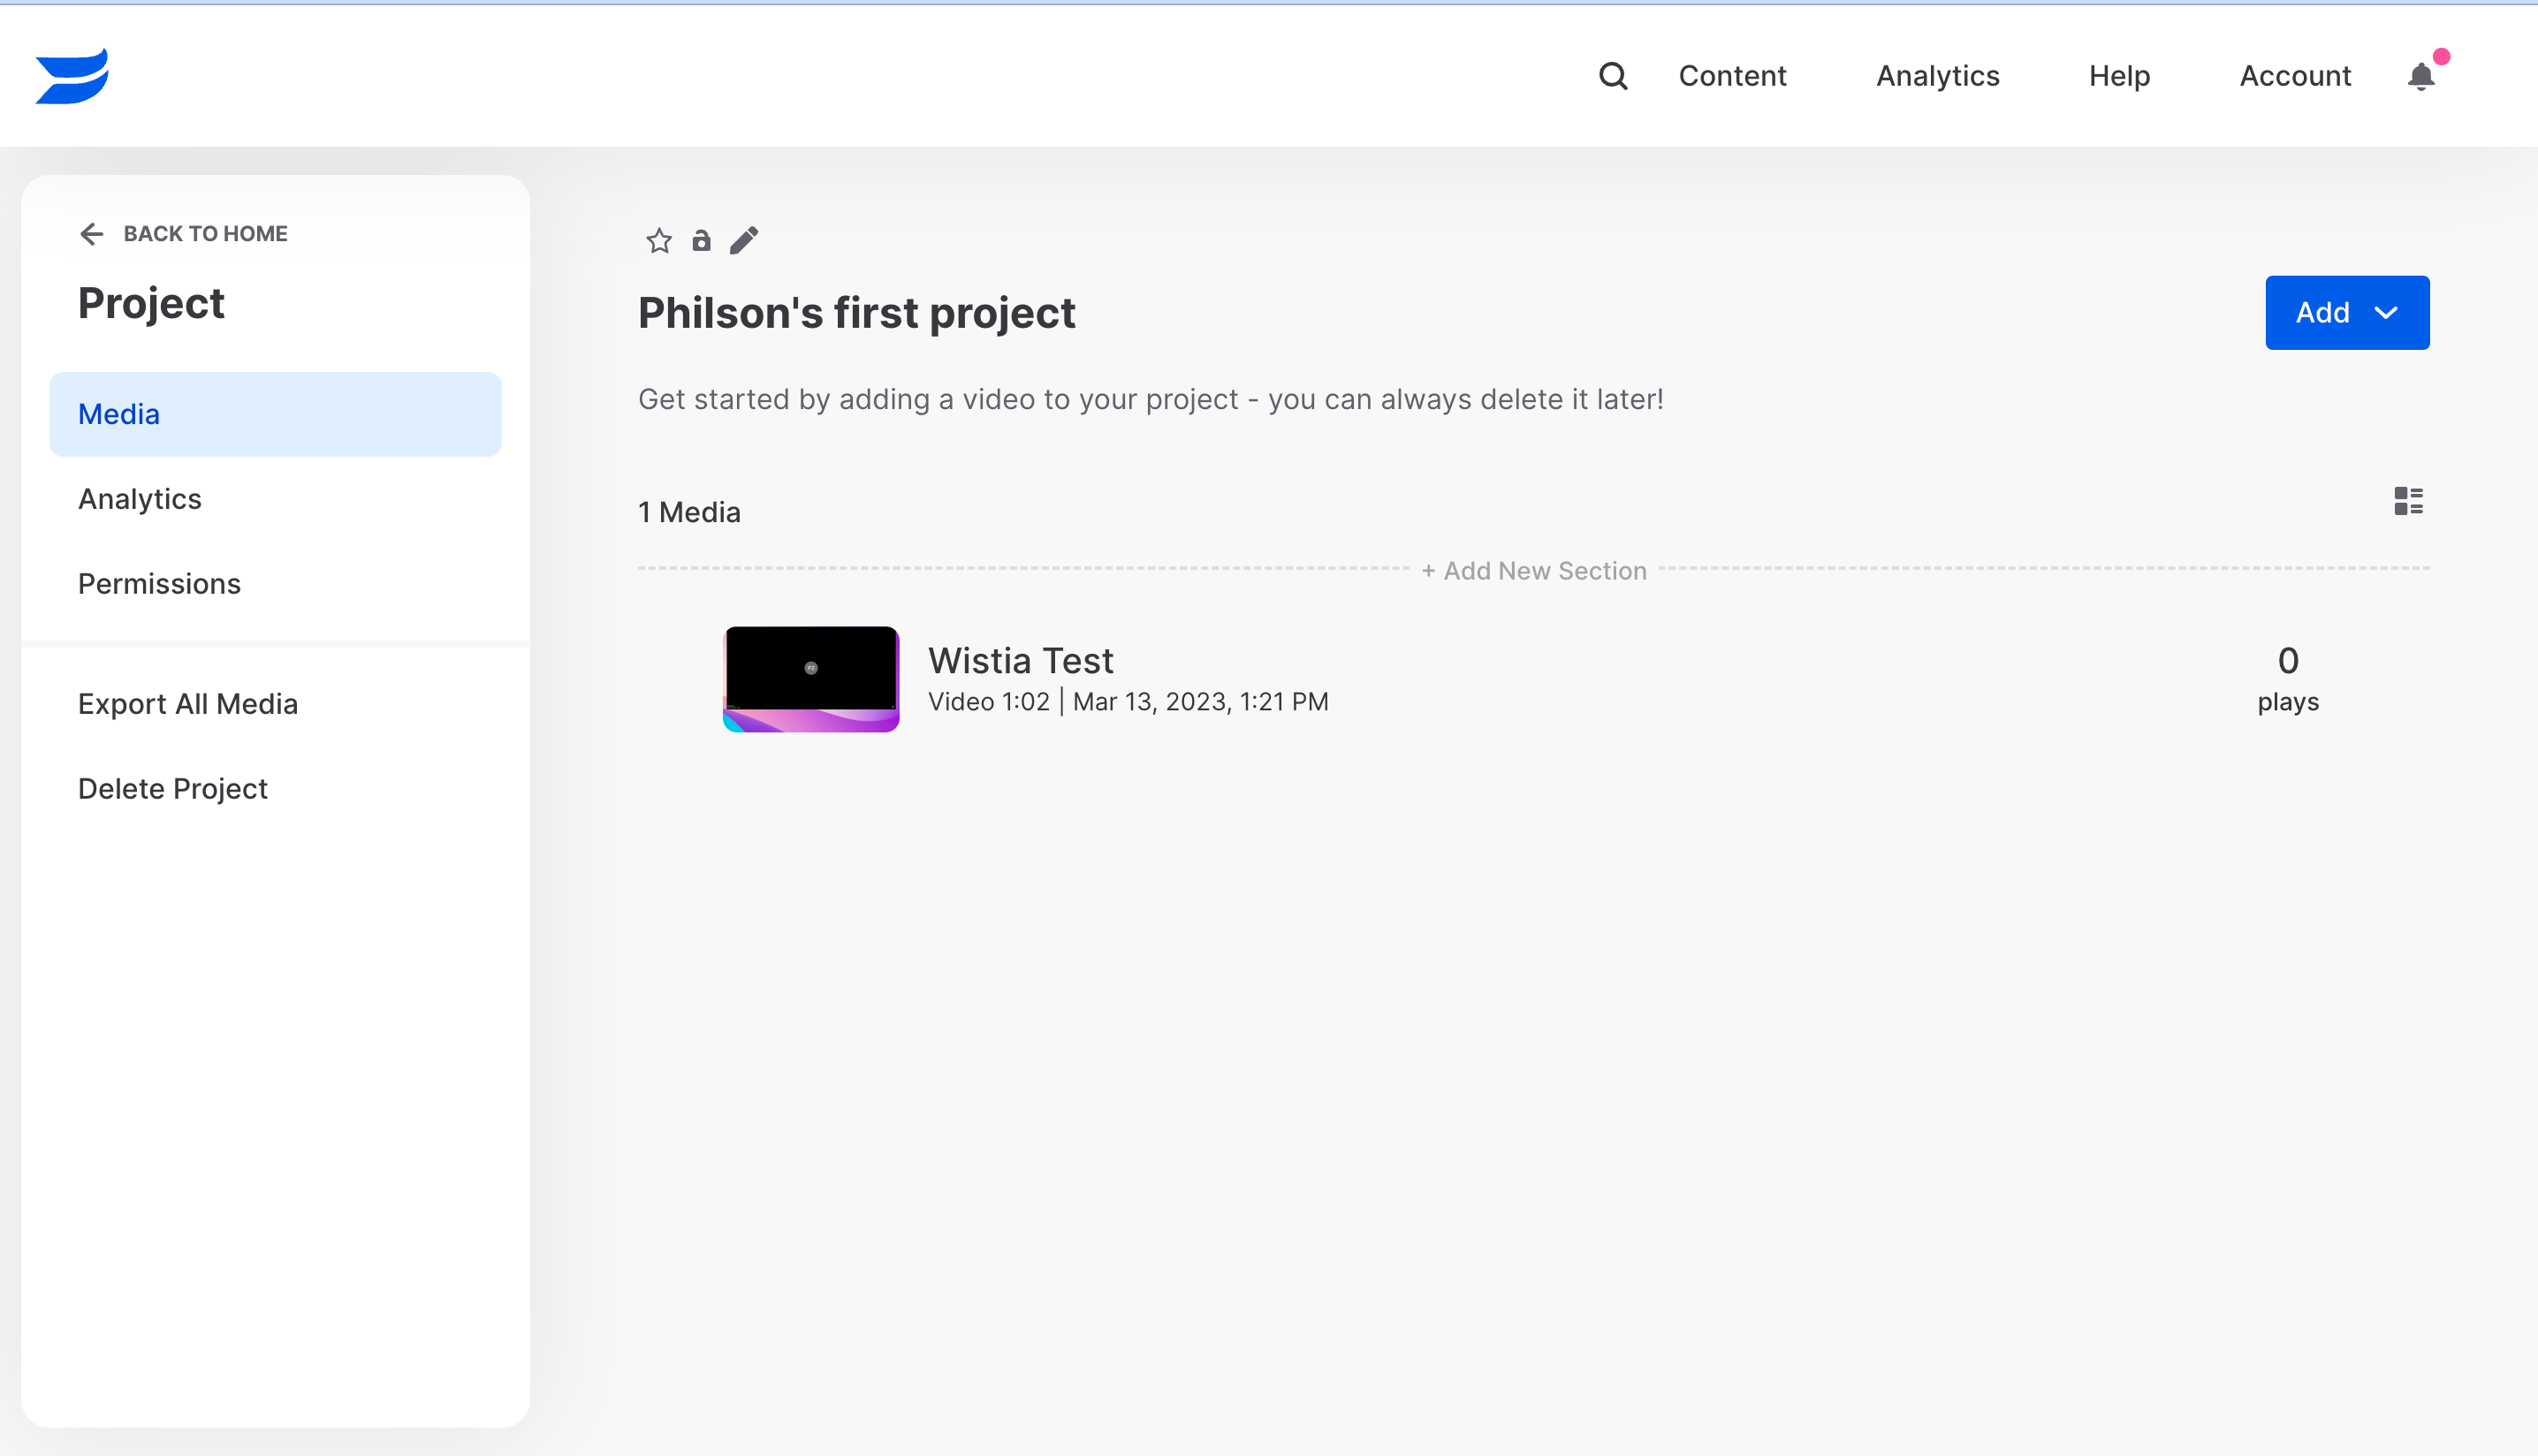Open top Analytics menu item

[1937, 76]
